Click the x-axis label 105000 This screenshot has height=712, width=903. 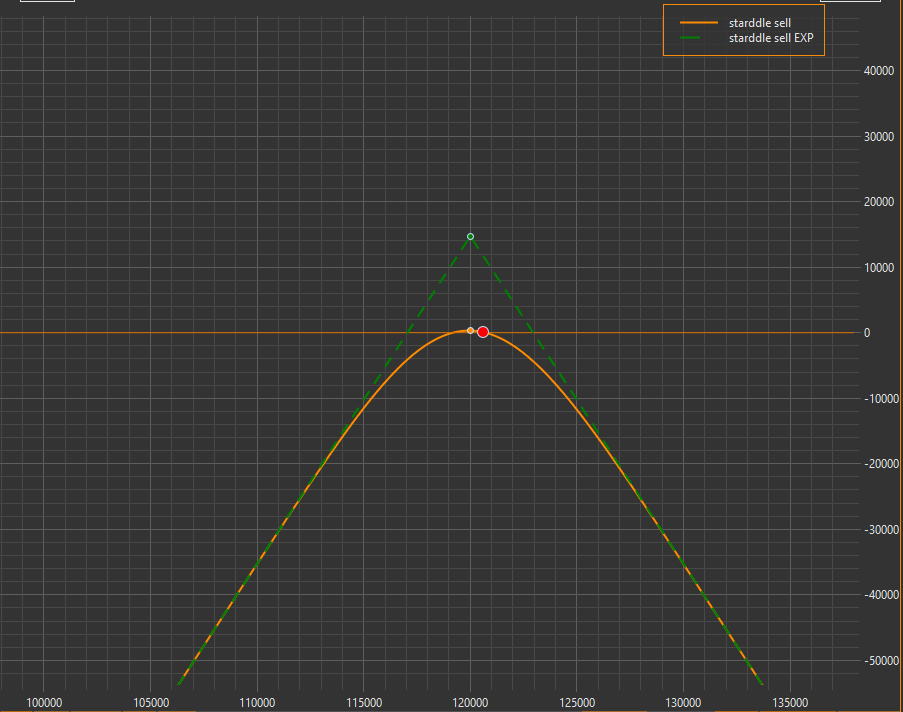point(151,703)
